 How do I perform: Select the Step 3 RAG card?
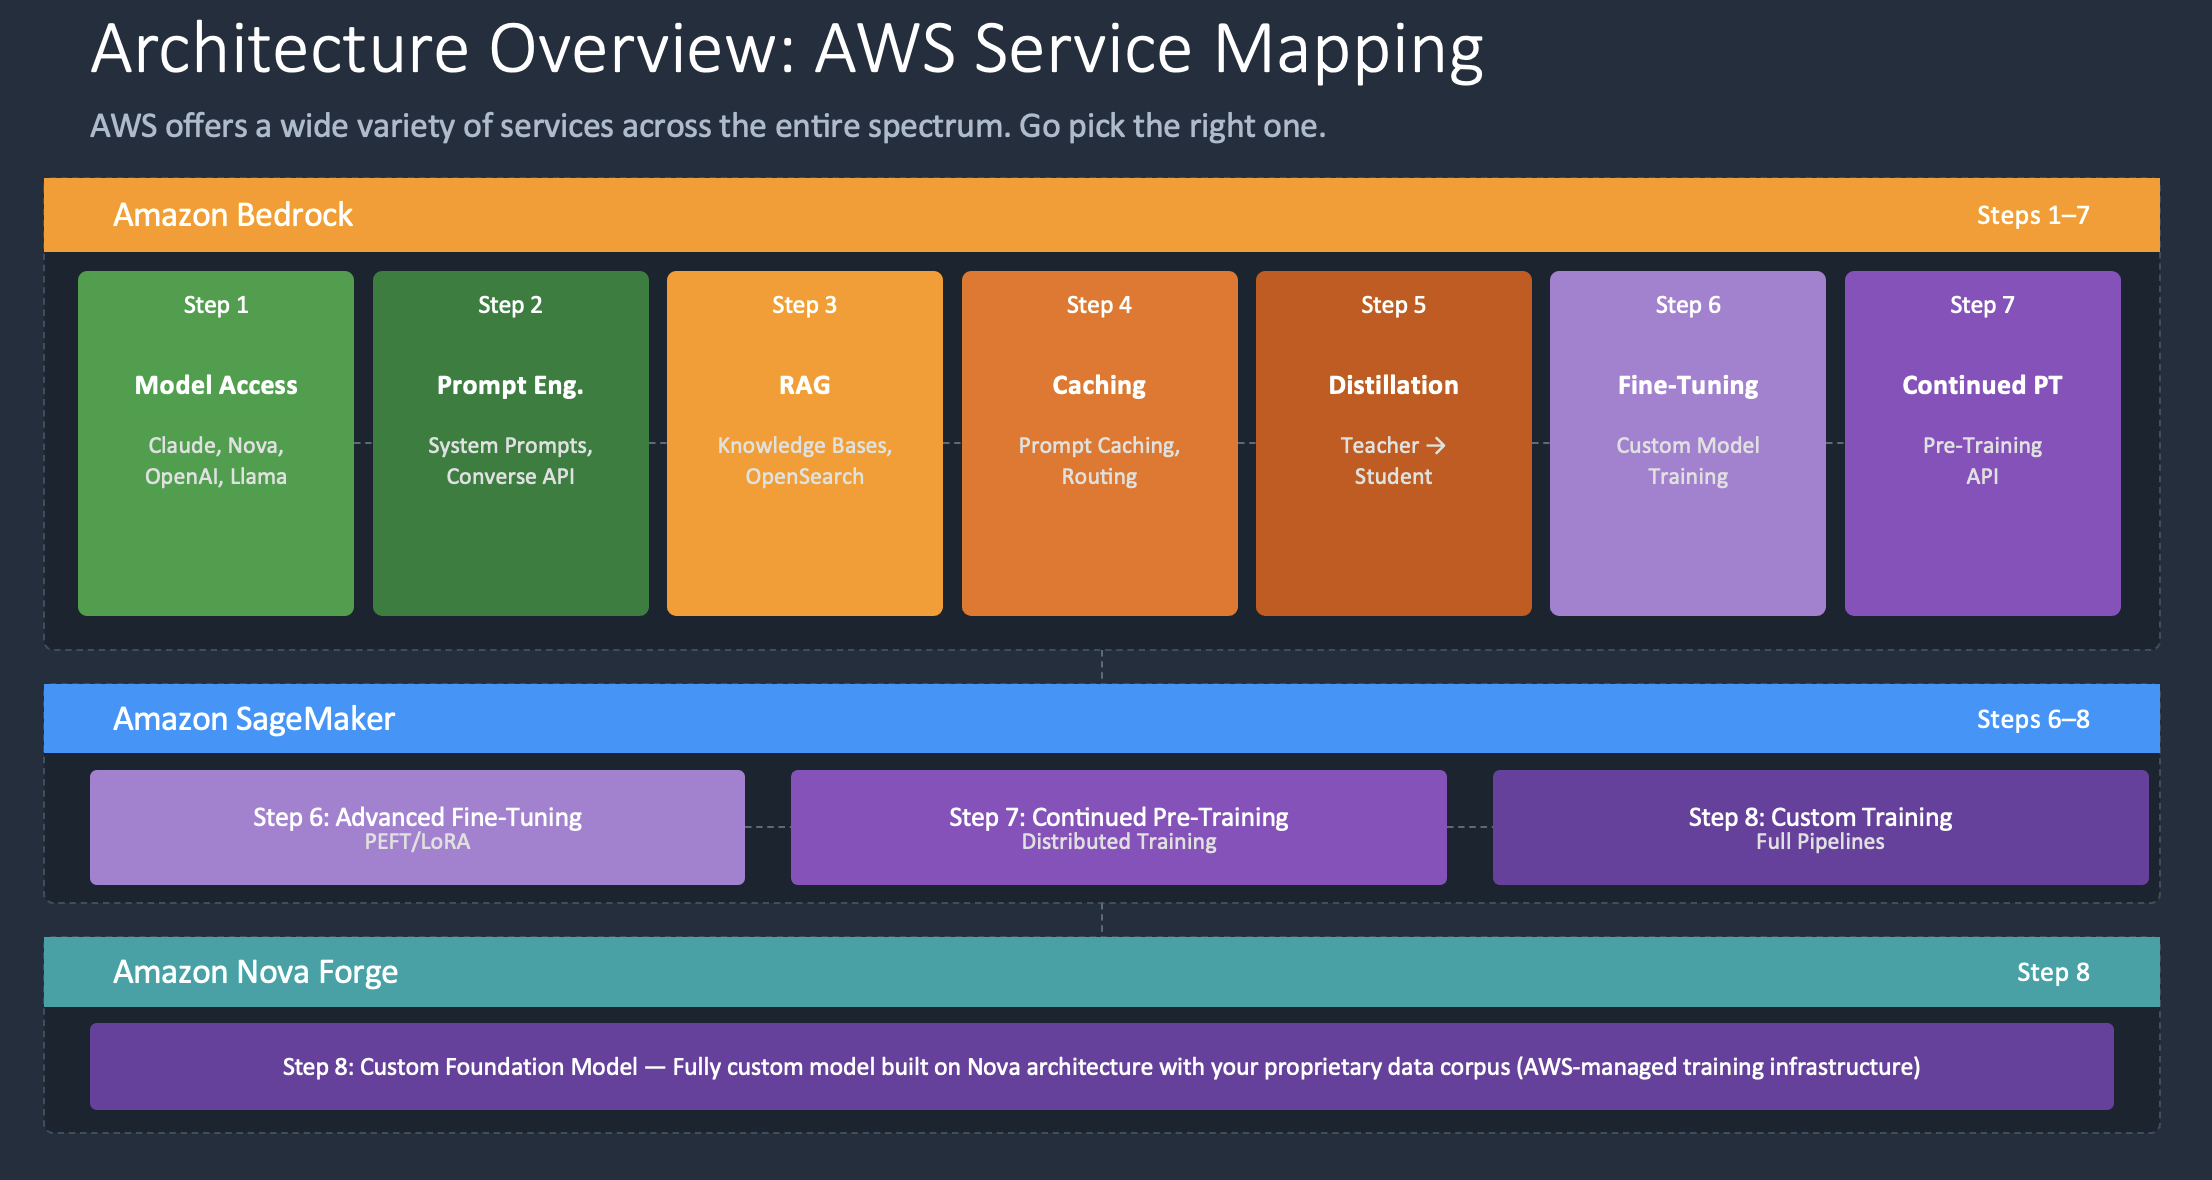[x=805, y=443]
